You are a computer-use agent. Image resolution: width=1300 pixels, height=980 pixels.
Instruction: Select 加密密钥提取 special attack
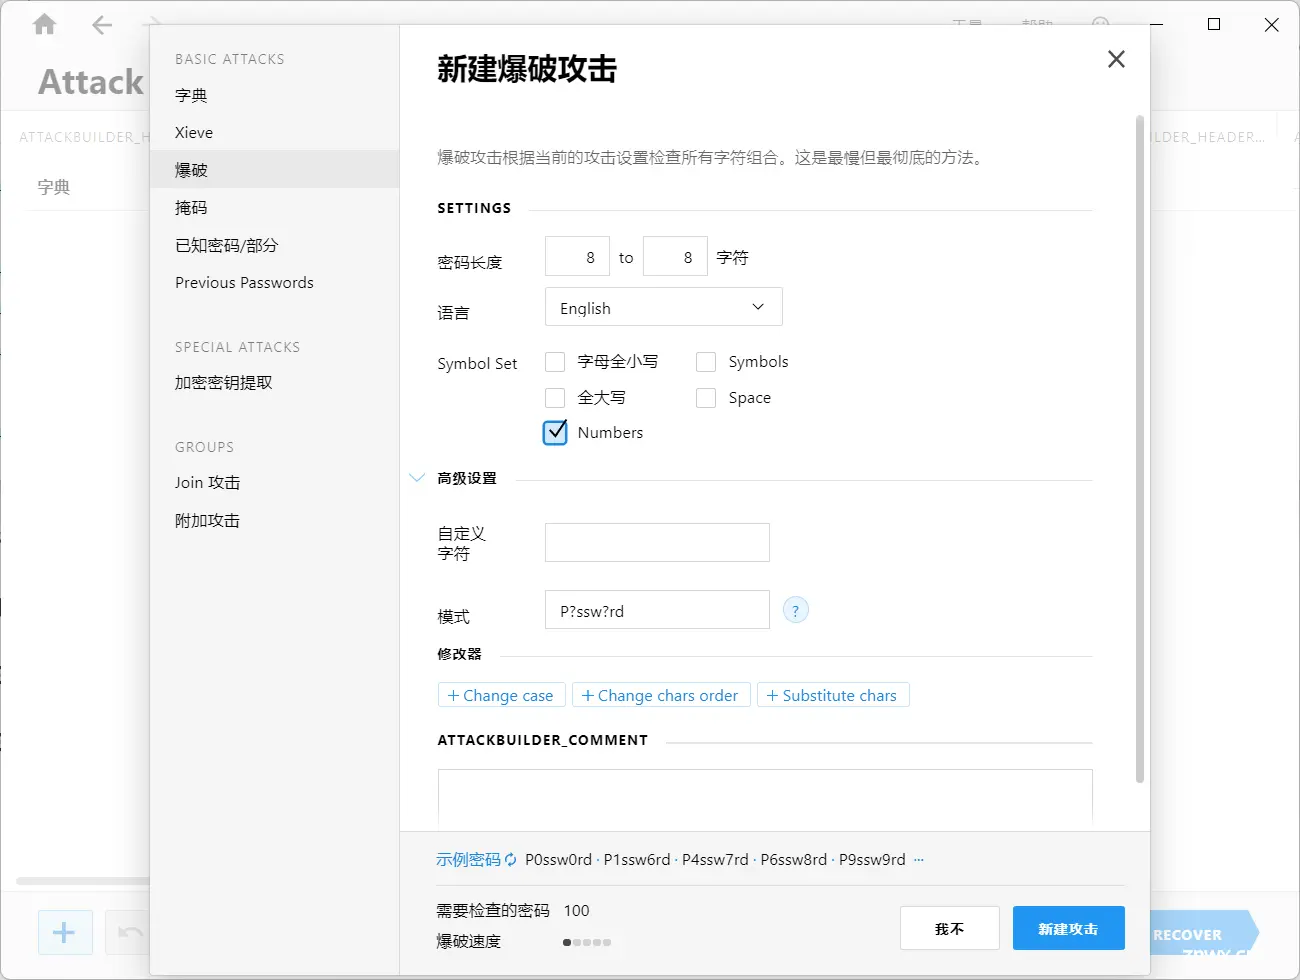274,382
